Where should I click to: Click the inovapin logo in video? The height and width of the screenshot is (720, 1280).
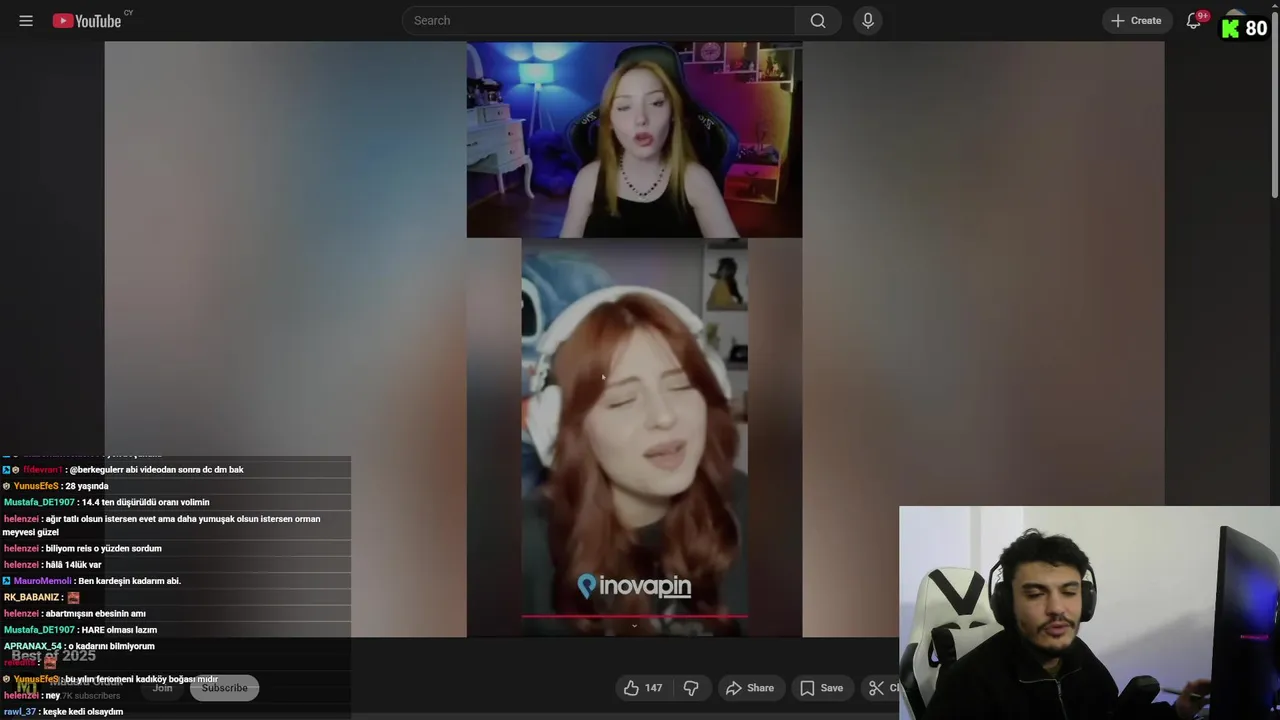tap(634, 586)
